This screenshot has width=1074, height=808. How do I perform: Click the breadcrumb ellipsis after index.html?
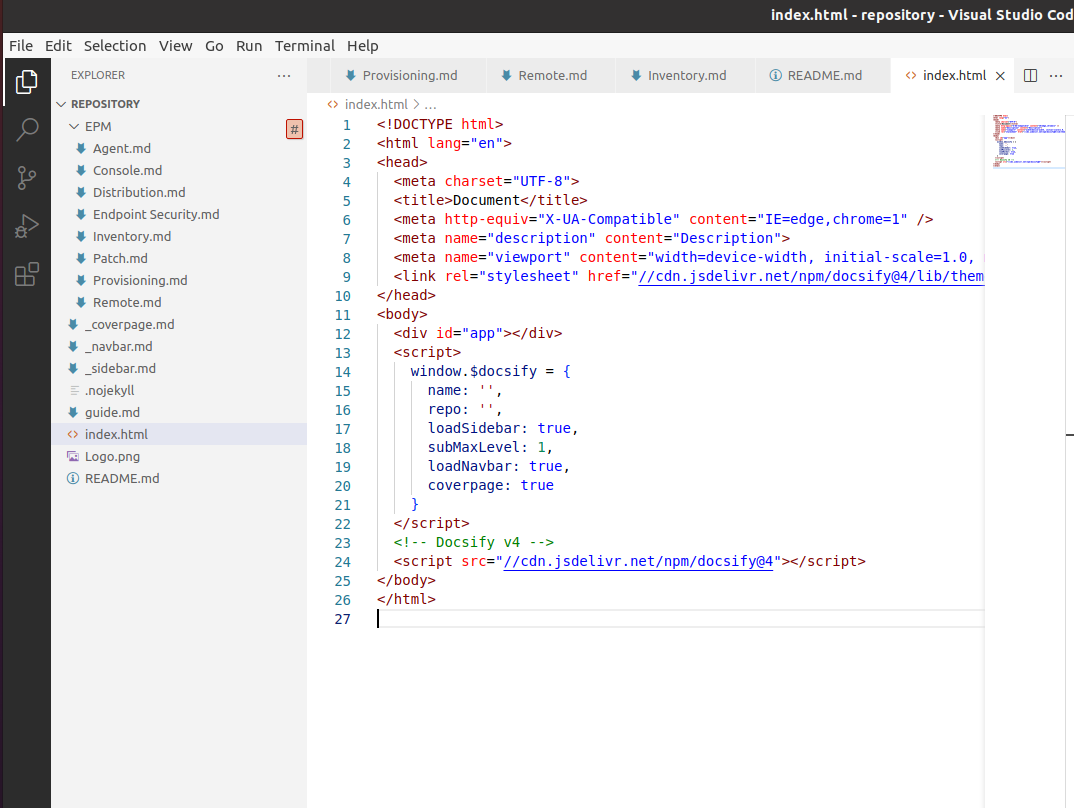point(431,104)
